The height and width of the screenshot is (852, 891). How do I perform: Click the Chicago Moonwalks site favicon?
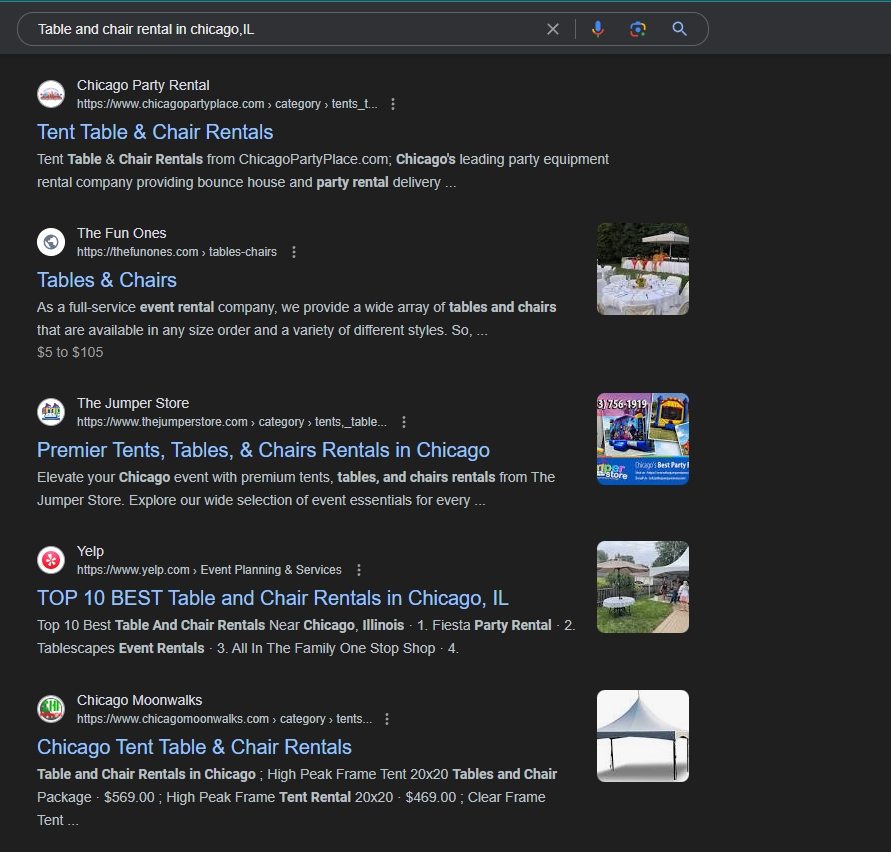tap(51, 709)
